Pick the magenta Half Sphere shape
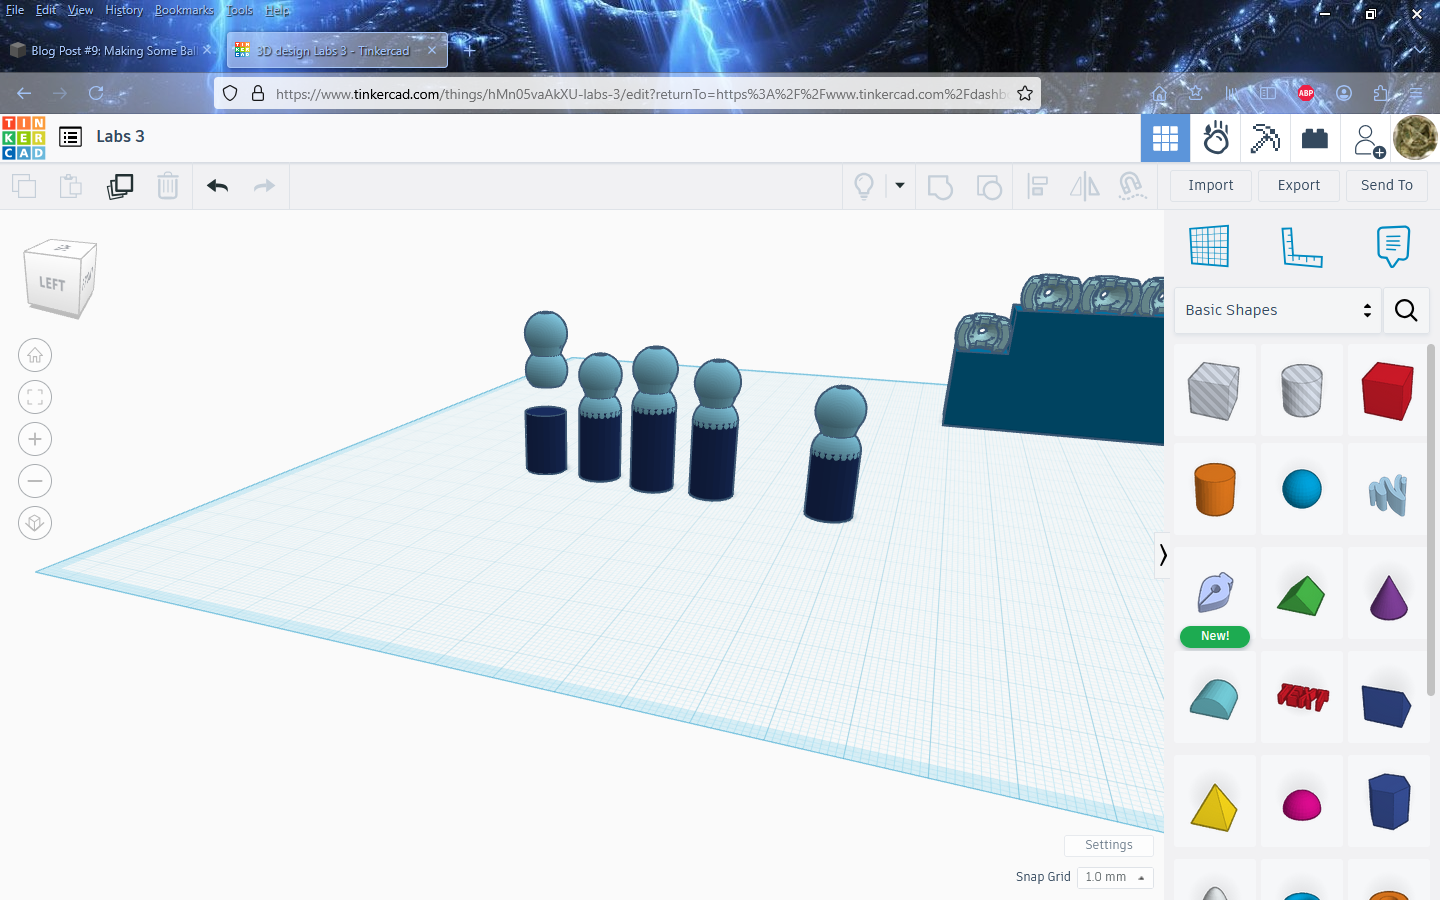This screenshot has height=900, width=1440. click(1301, 804)
